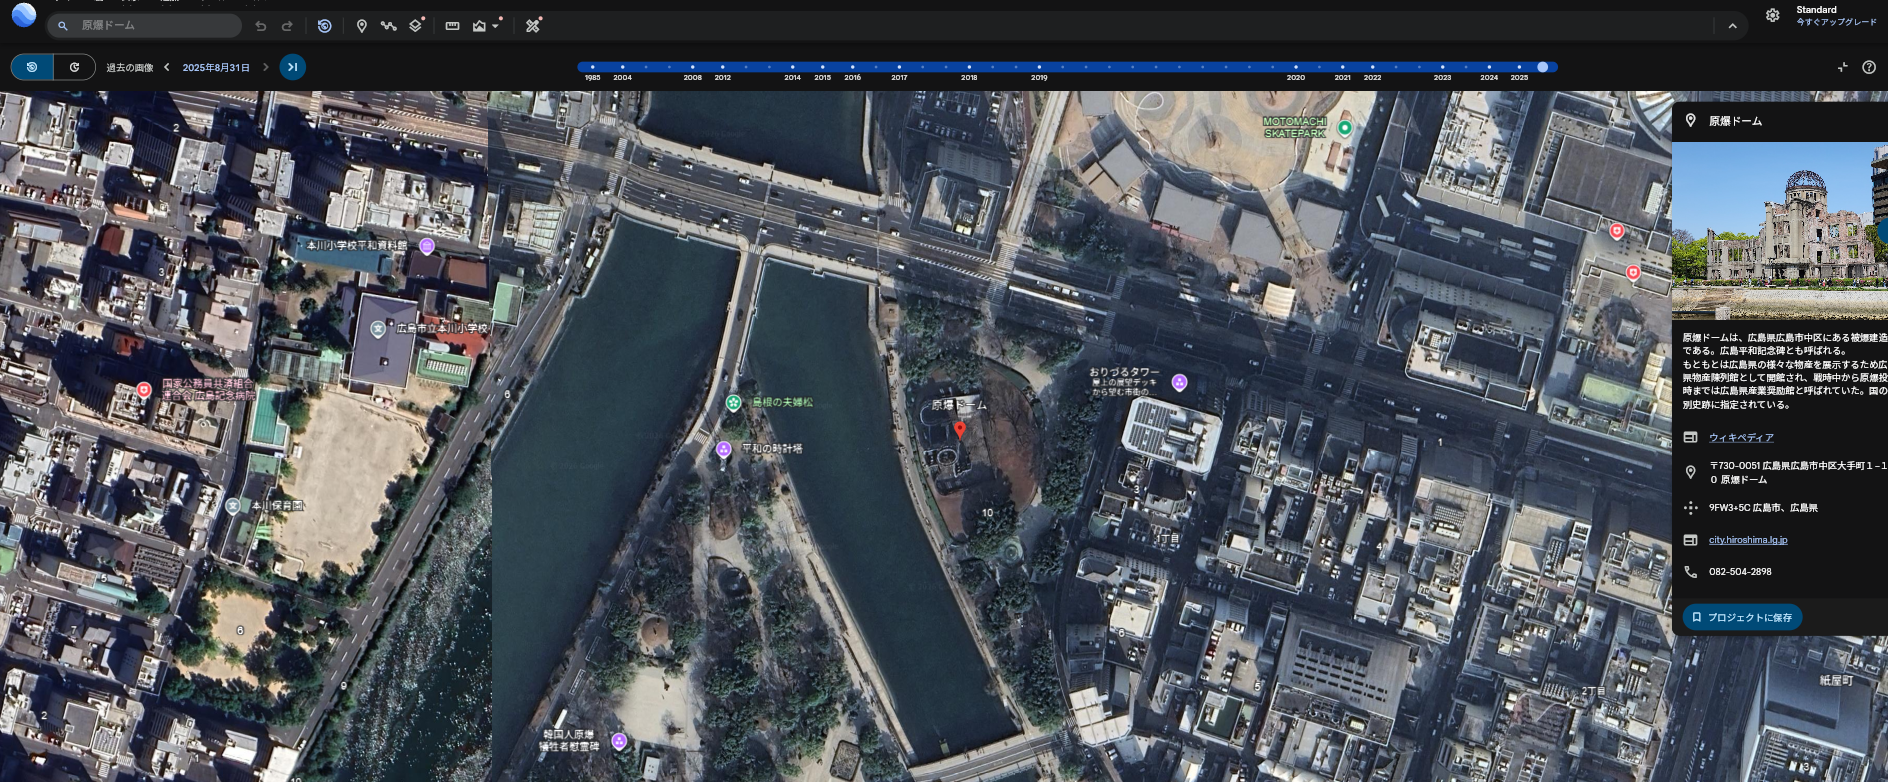Switch to the timelapse mode button
The width and height of the screenshot is (1888, 782).
(x=74, y=67)
